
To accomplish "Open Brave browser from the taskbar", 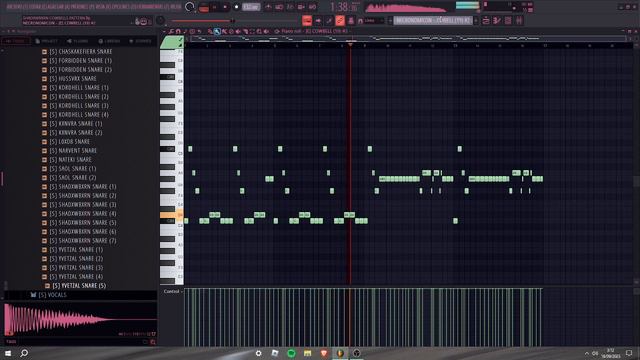I will [x=324, y=353].
